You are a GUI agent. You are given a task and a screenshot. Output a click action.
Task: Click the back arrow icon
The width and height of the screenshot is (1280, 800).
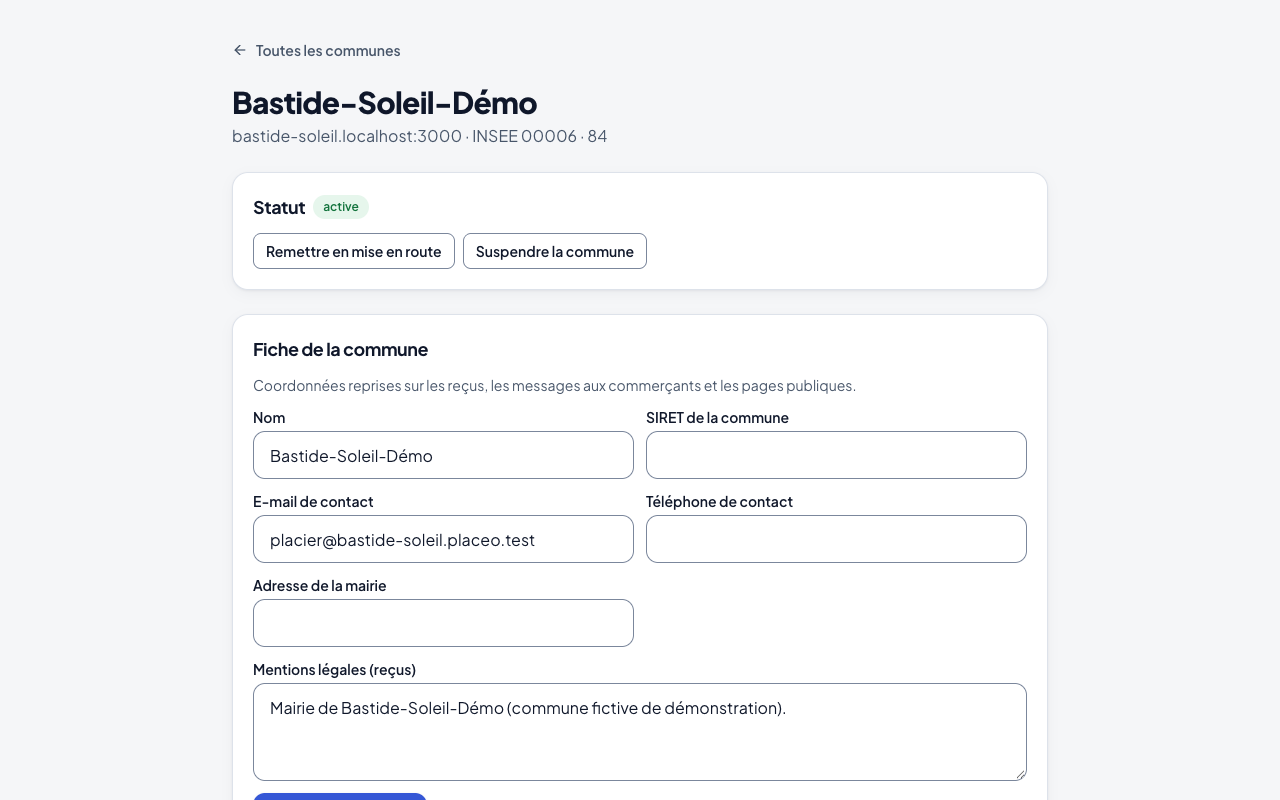(240, 50)
